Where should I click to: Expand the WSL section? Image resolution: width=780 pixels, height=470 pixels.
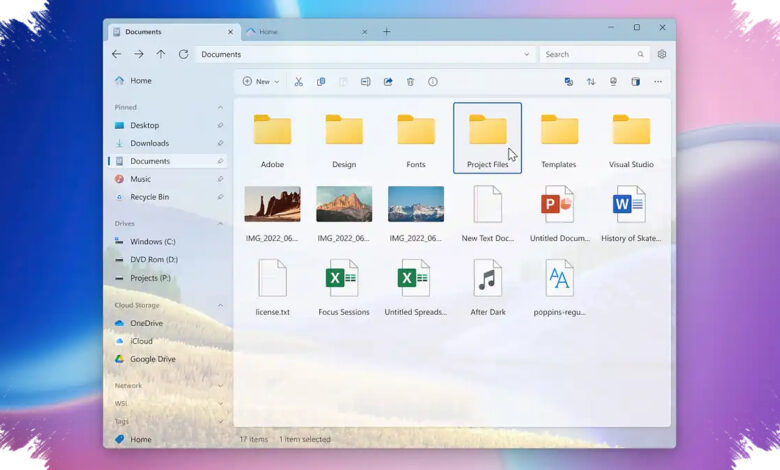220,404
